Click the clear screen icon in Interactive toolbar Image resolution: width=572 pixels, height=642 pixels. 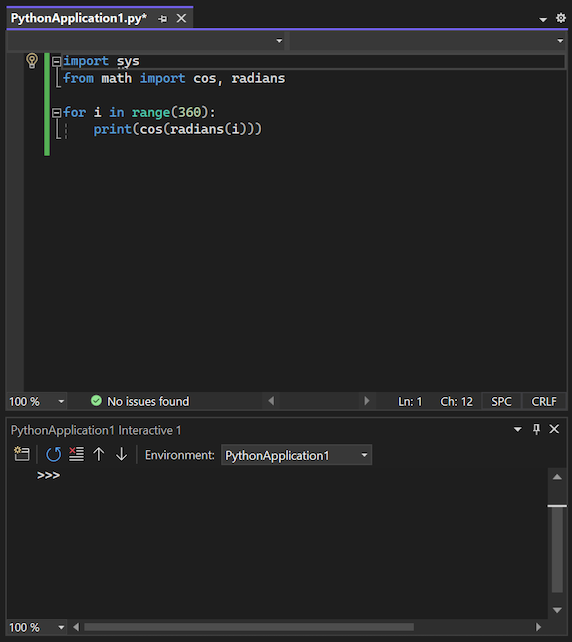pyautogui.click(x=22, y=454)
